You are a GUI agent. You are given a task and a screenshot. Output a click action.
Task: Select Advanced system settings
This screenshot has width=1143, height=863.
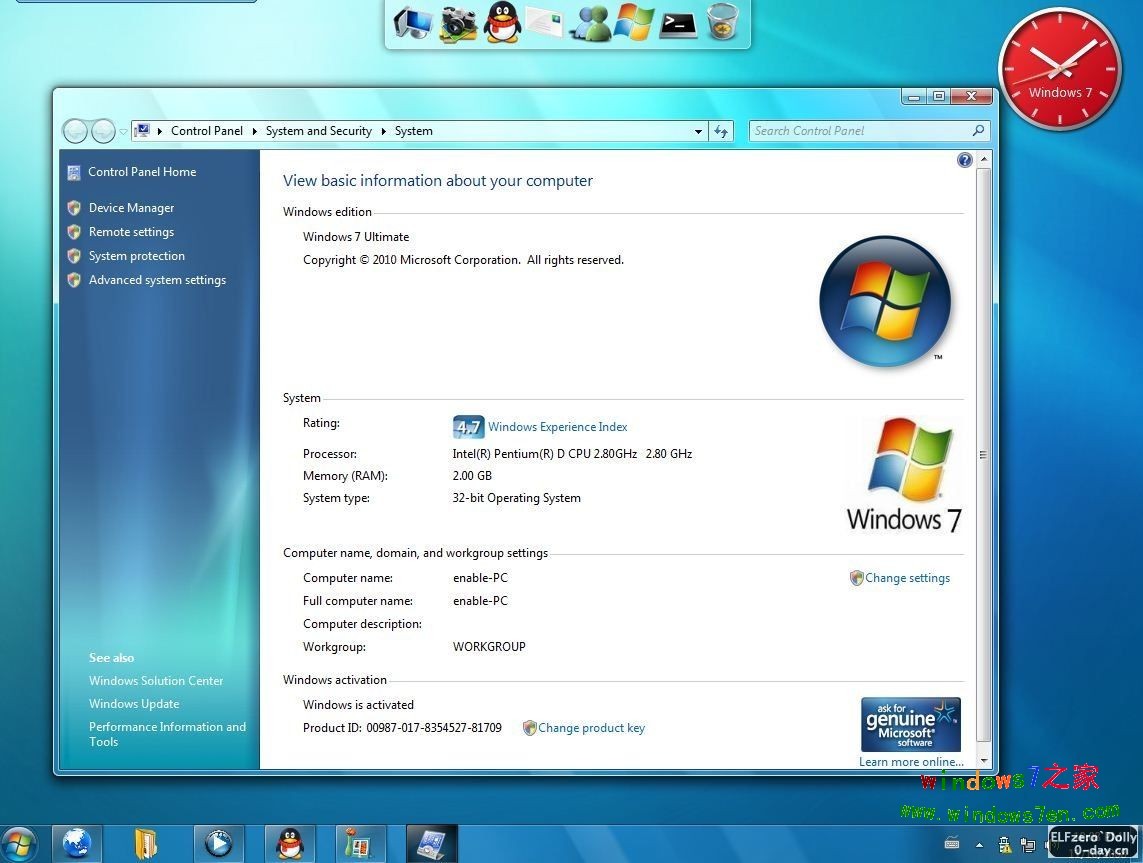tap(157, 279)
